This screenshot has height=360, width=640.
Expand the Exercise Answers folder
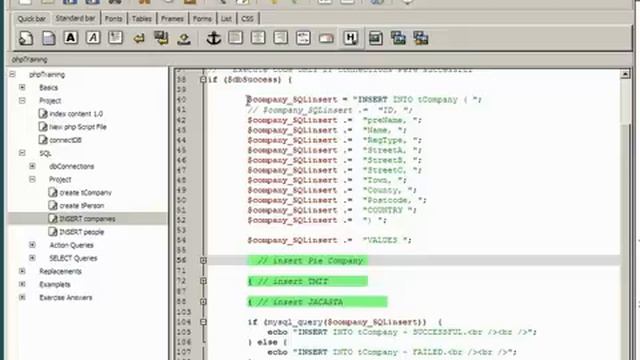tap(22, 297)
